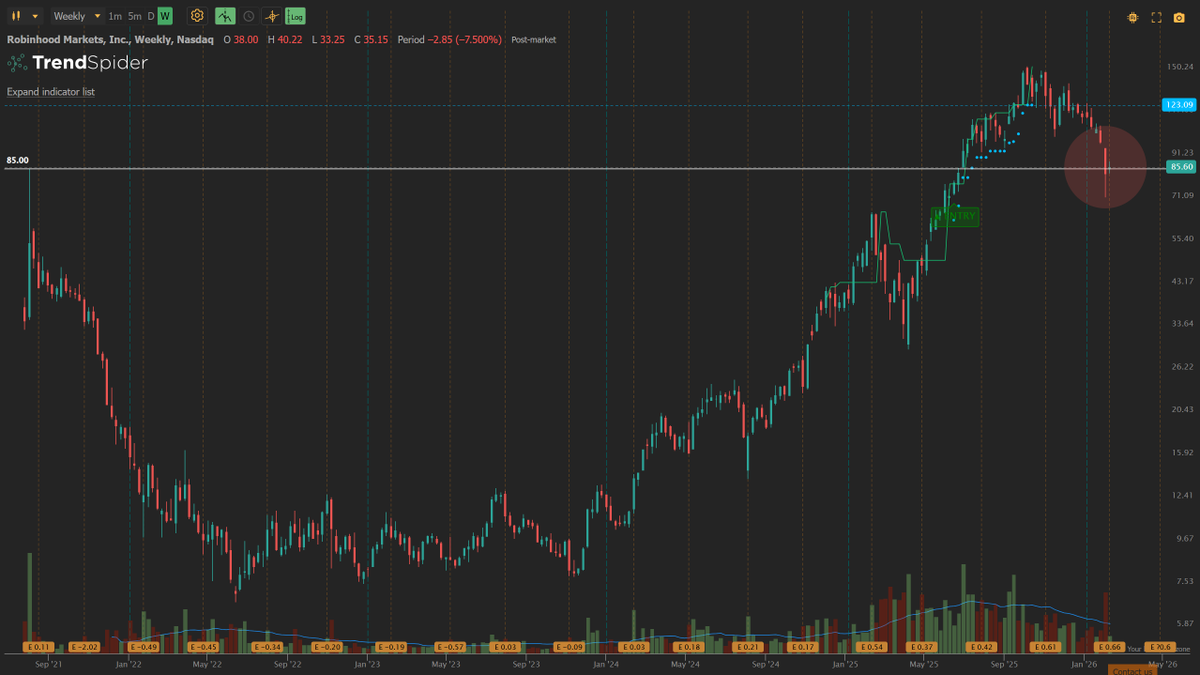This screenshot has width=1200, height=675.
Task: Open the chart settings gear
Action: pyautogui.click(x=197, y=16)
